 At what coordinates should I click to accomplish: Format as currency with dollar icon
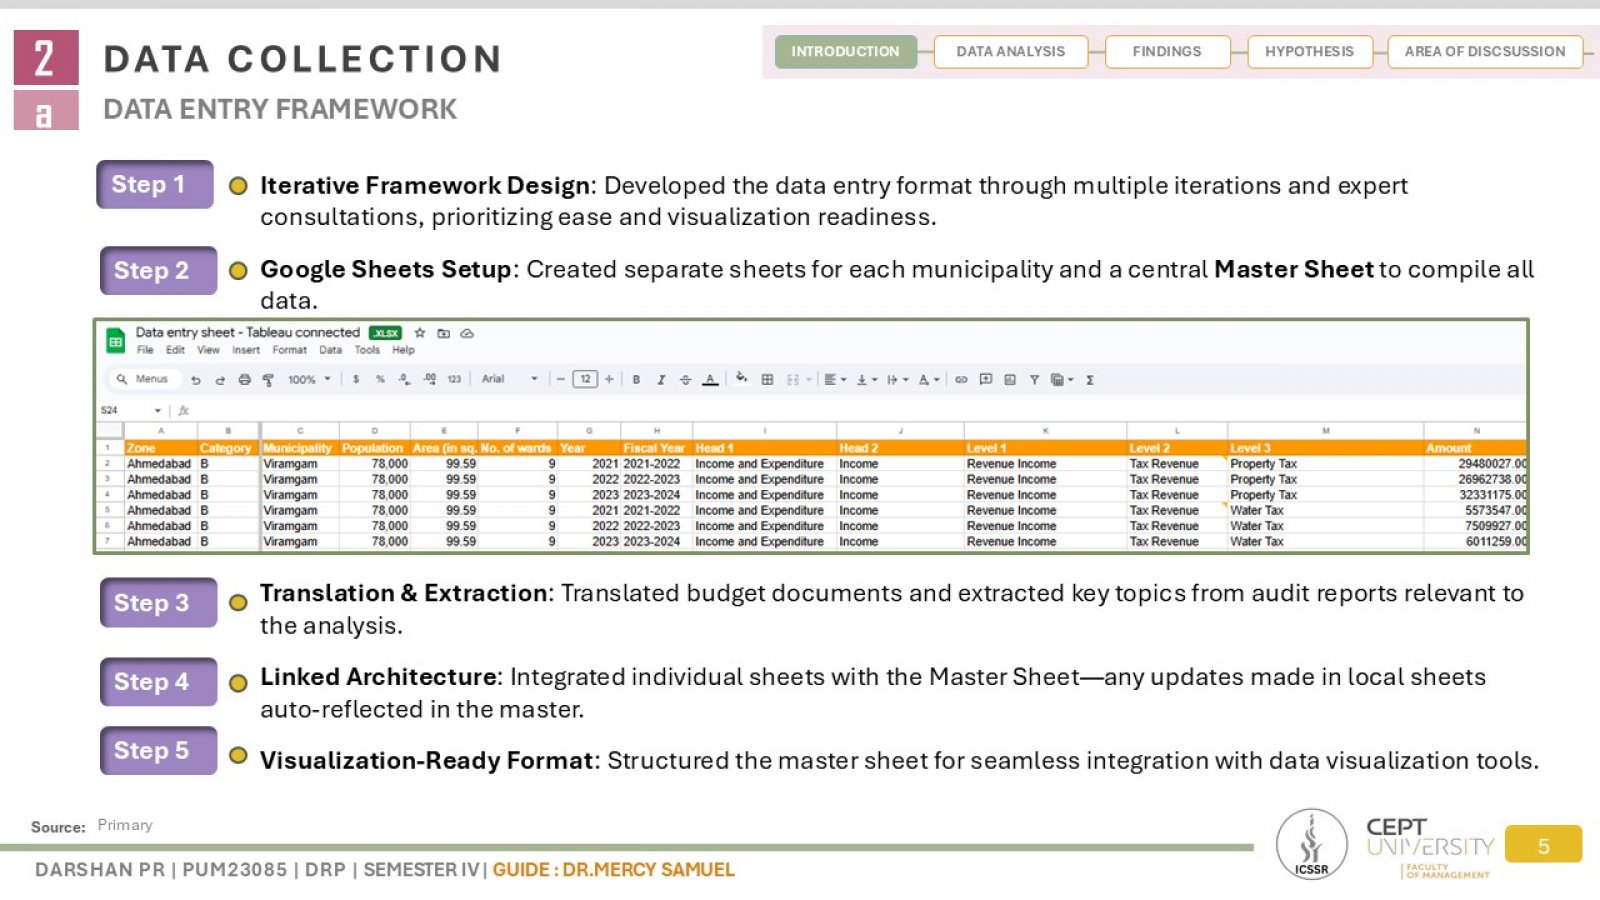[356, 379]
